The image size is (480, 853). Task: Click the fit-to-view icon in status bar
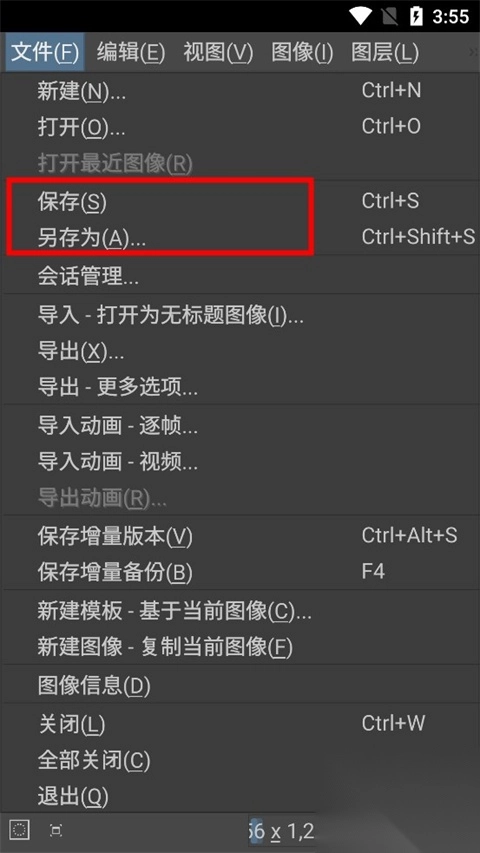coord(56,830)
